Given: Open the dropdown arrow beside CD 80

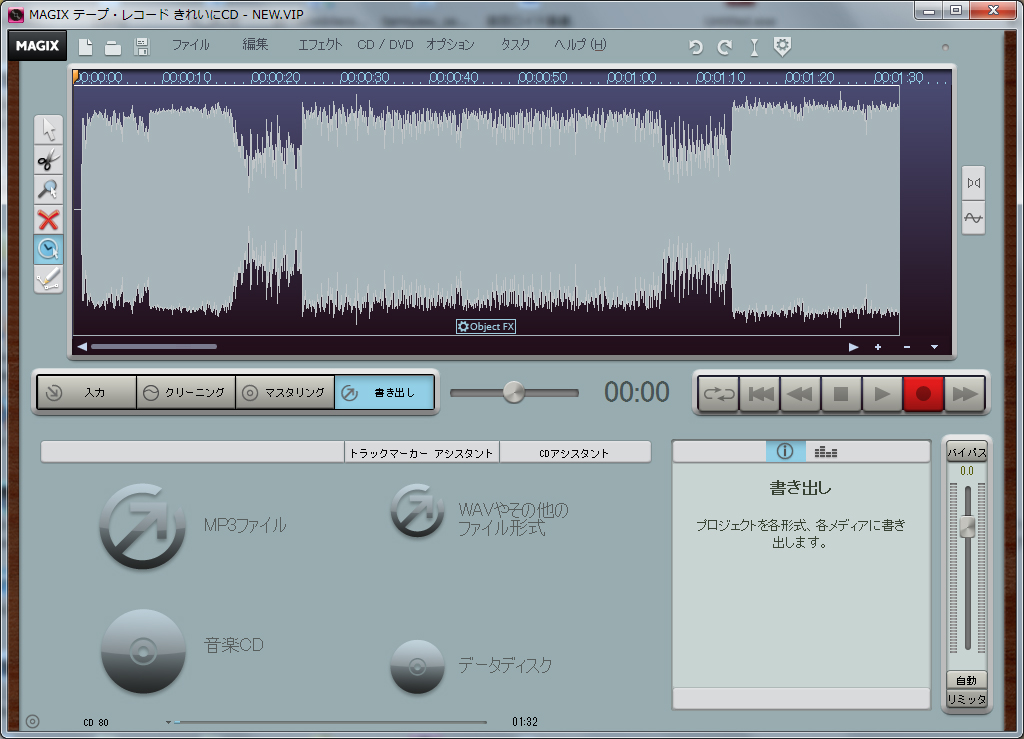Looking at the screenshot, I should pos(168,722).
